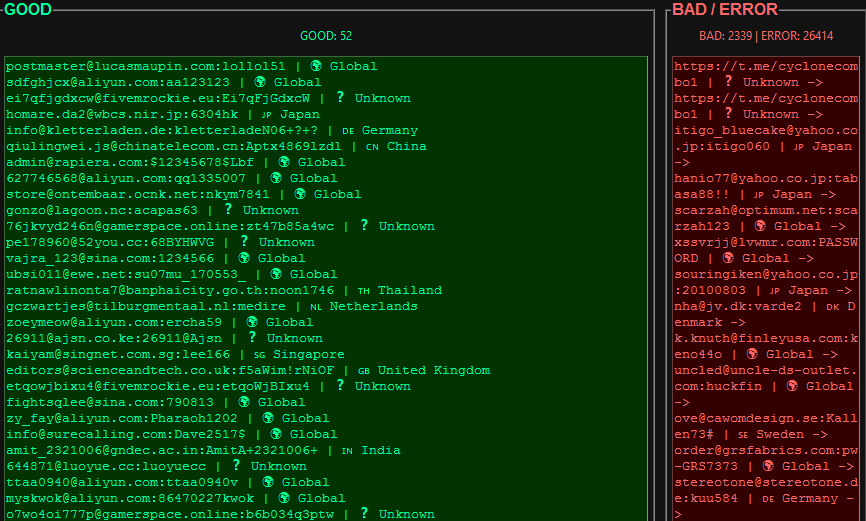The height and width of the screenshot is (521, 866).
Task: Click the BAD: 2339 | ERROR: 26414 counter
Action: tap(766, 35)
